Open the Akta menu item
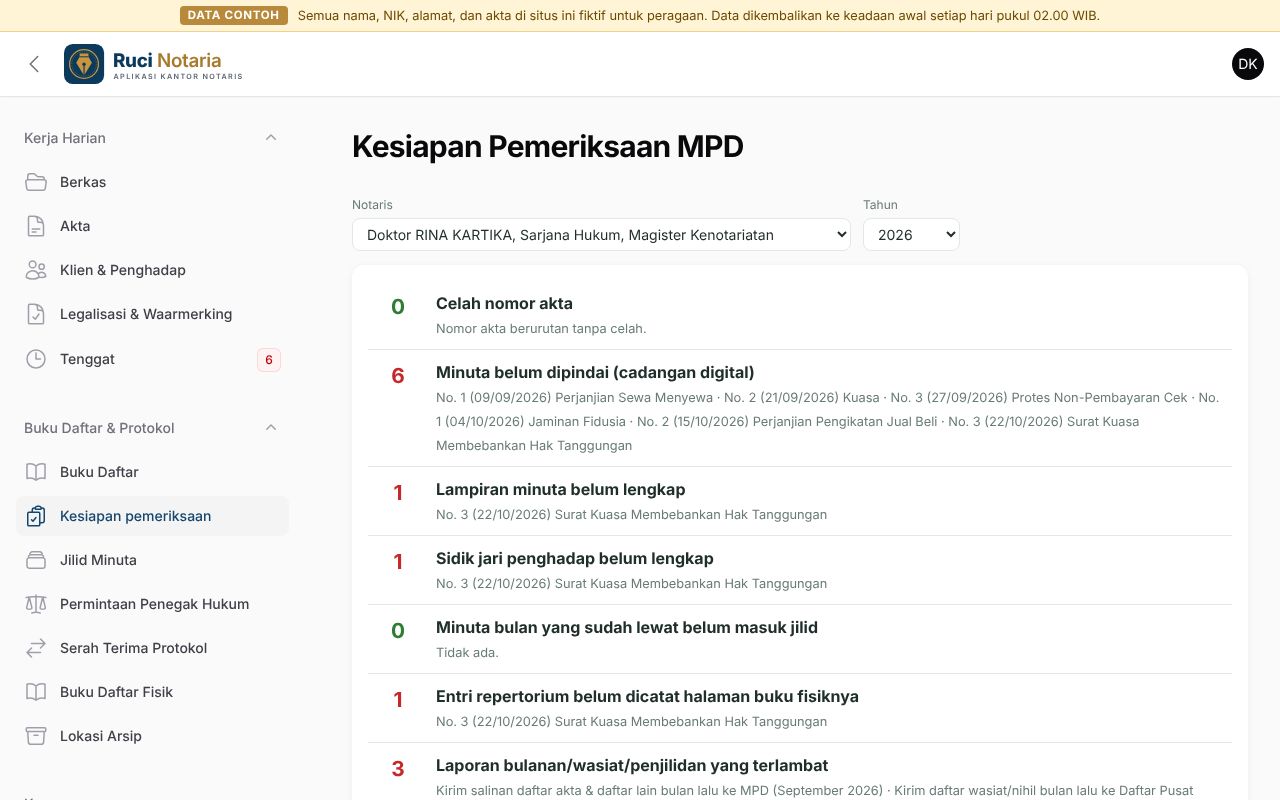Viewport: 1280px width, 800px height. point(152,226)
